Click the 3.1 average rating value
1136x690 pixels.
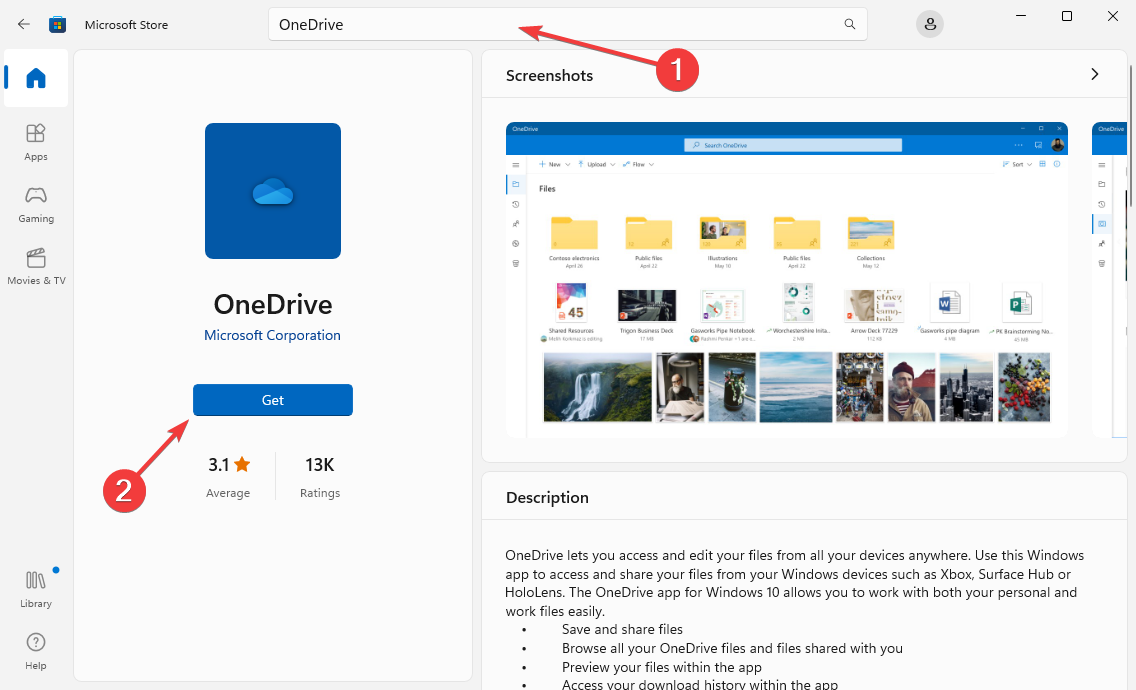point(219,465)
